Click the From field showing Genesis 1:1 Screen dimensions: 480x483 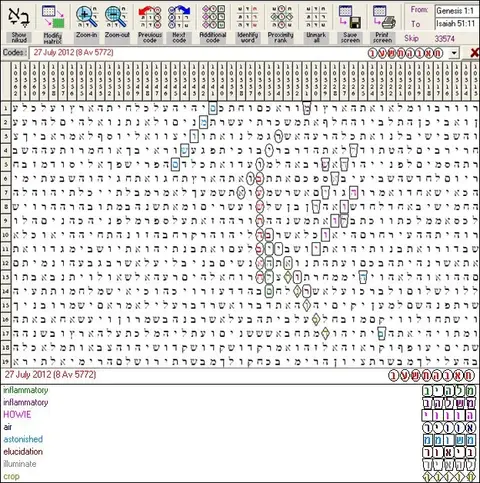[456, 11]
